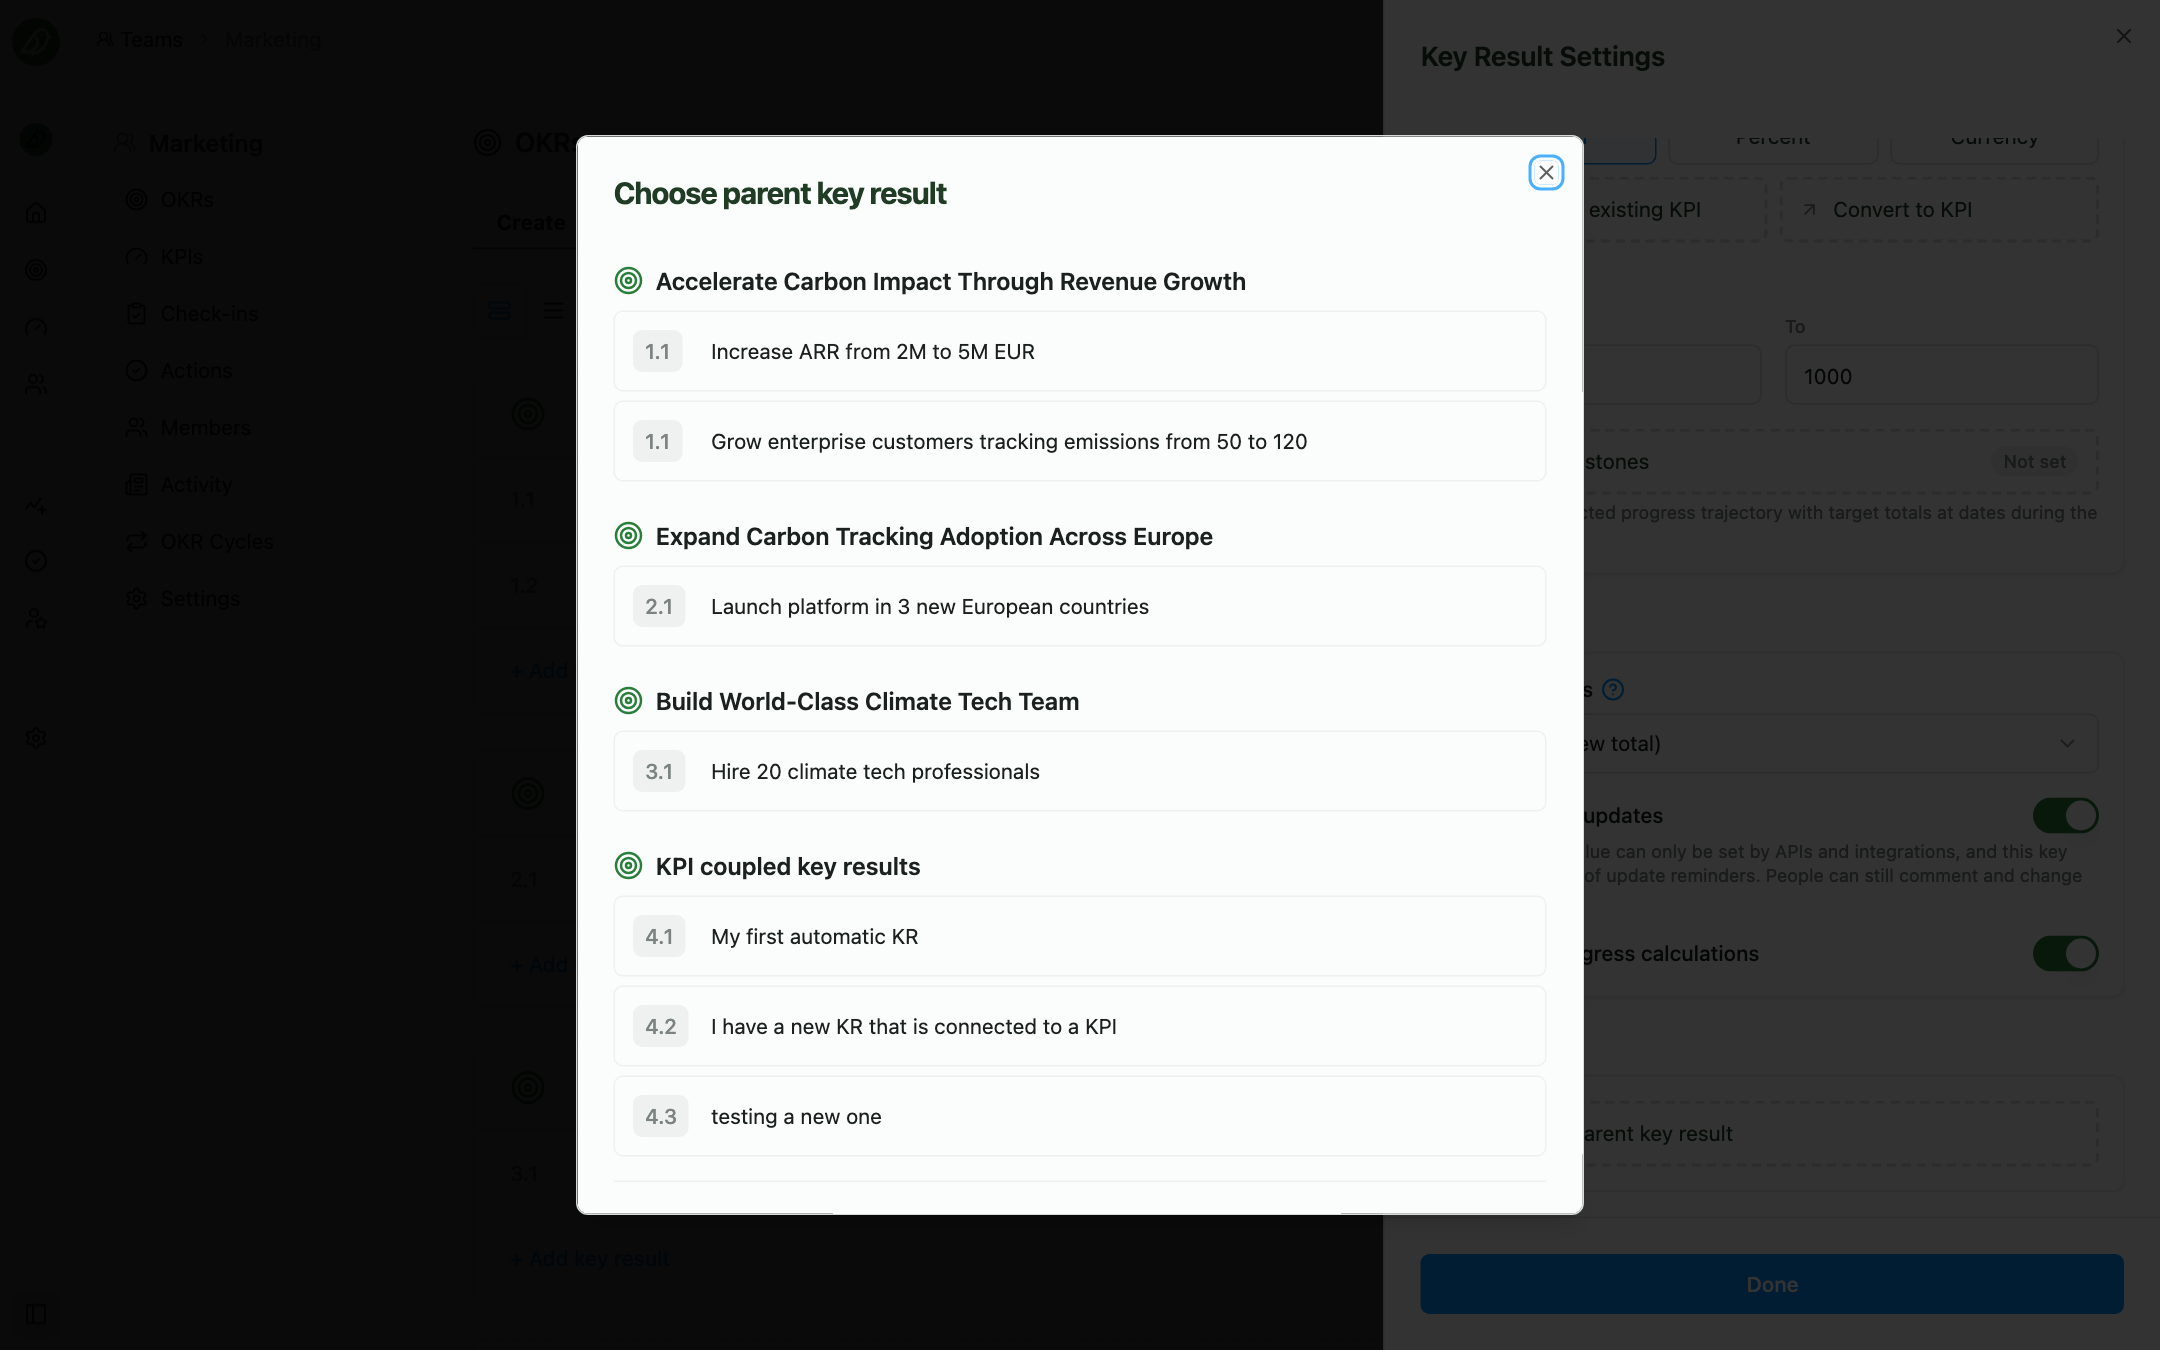This screenshot has width=2160, height=1350.
Task: Open the left rail gear settings icon
Action: (x=36, y=738)
